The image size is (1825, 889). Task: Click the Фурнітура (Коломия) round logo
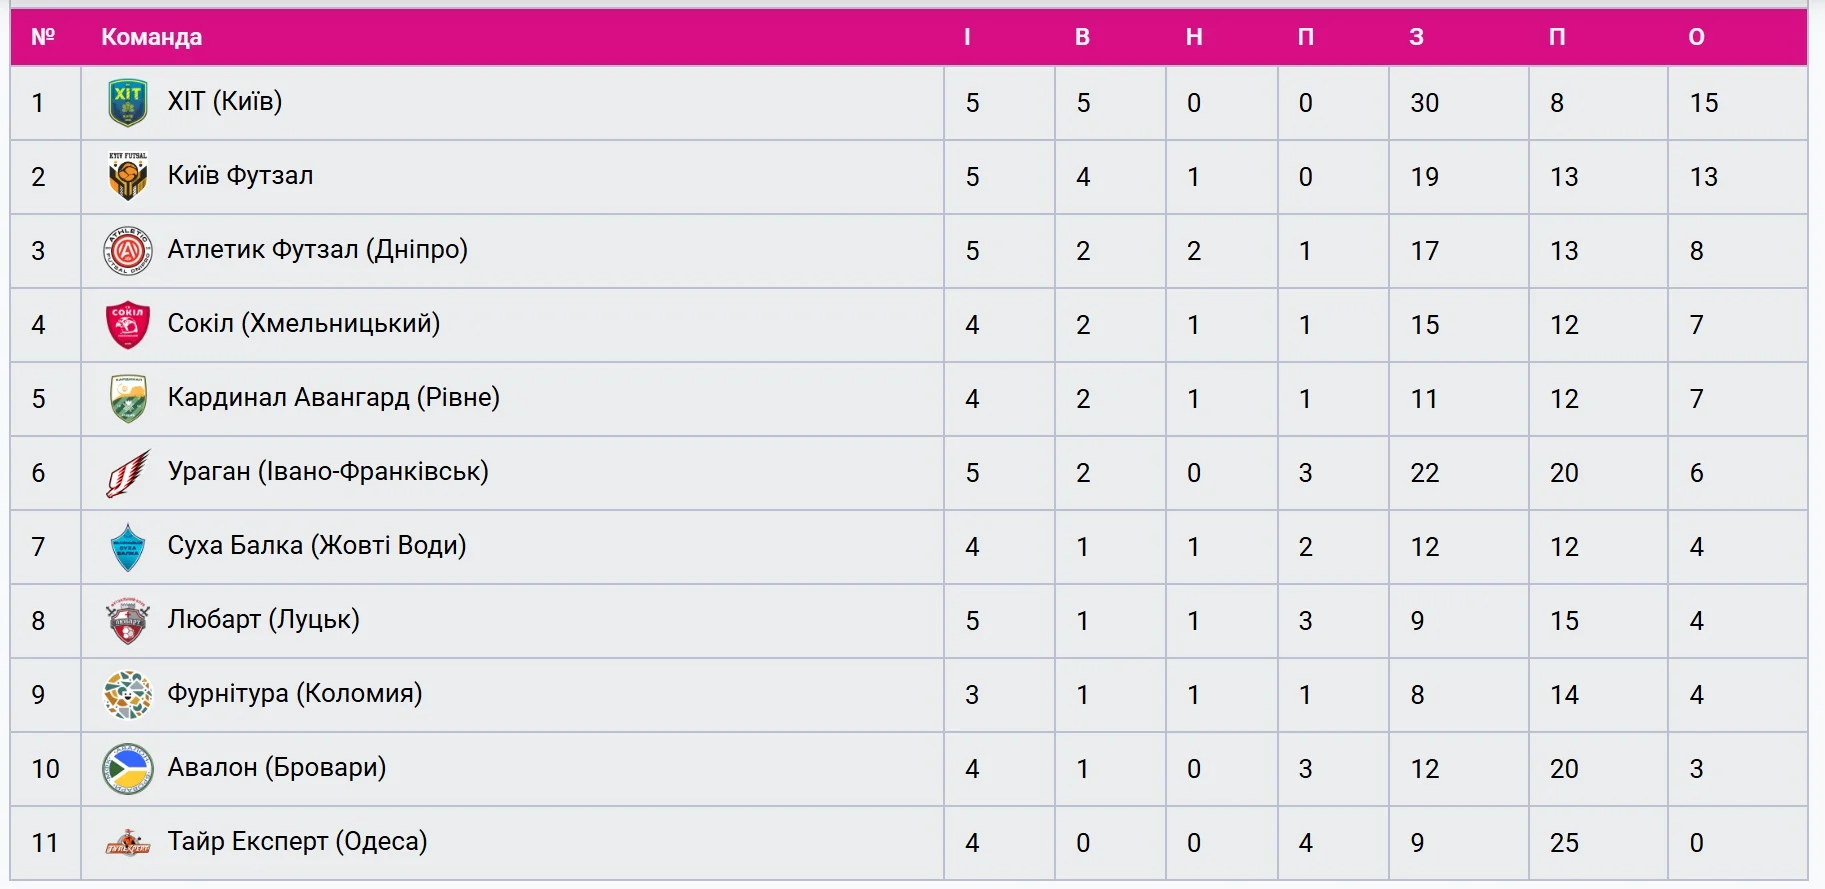point(128,695)
